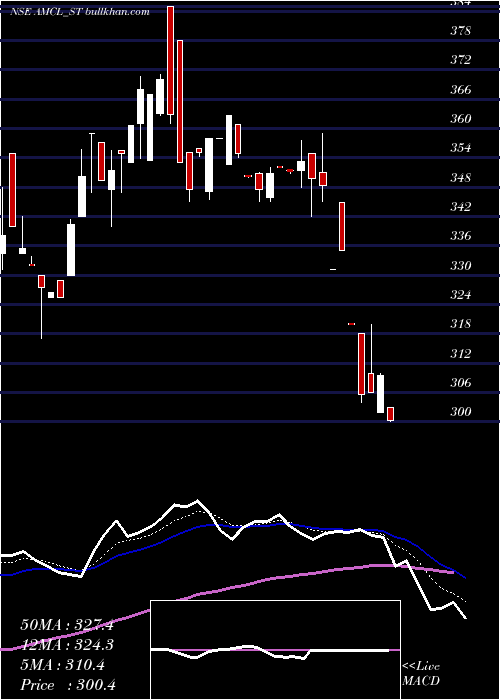This screenshot has height=700, width=500.
Task: Click the 378 price axis label
Action: (461, 31)
